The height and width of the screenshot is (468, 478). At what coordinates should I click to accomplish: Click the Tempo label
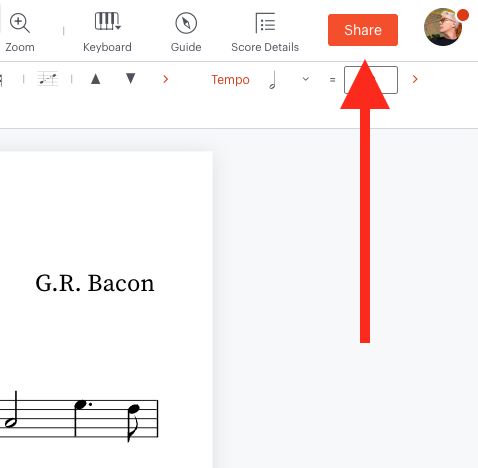[x=230, y=80]
